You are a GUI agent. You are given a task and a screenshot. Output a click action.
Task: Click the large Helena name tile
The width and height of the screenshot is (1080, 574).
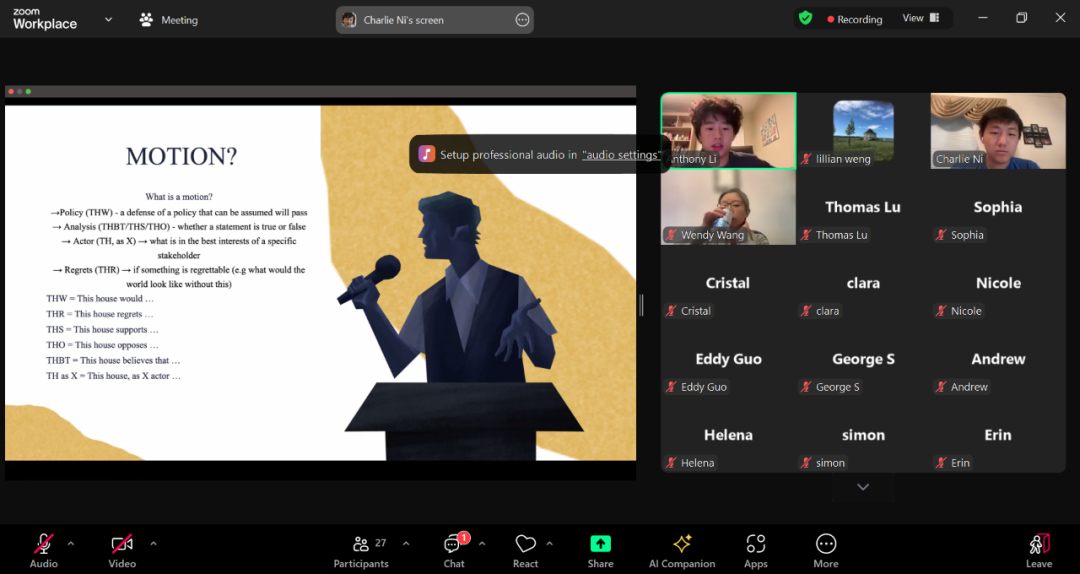point(728,435)
